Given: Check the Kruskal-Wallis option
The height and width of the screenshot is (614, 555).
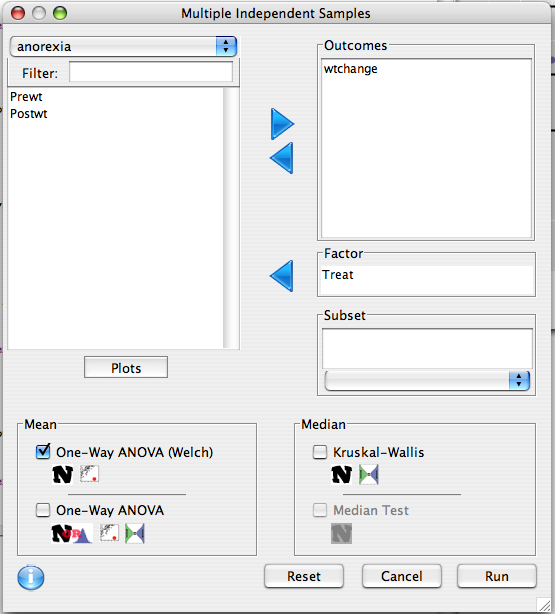Looking at the screenshot, I should [320, 452].
